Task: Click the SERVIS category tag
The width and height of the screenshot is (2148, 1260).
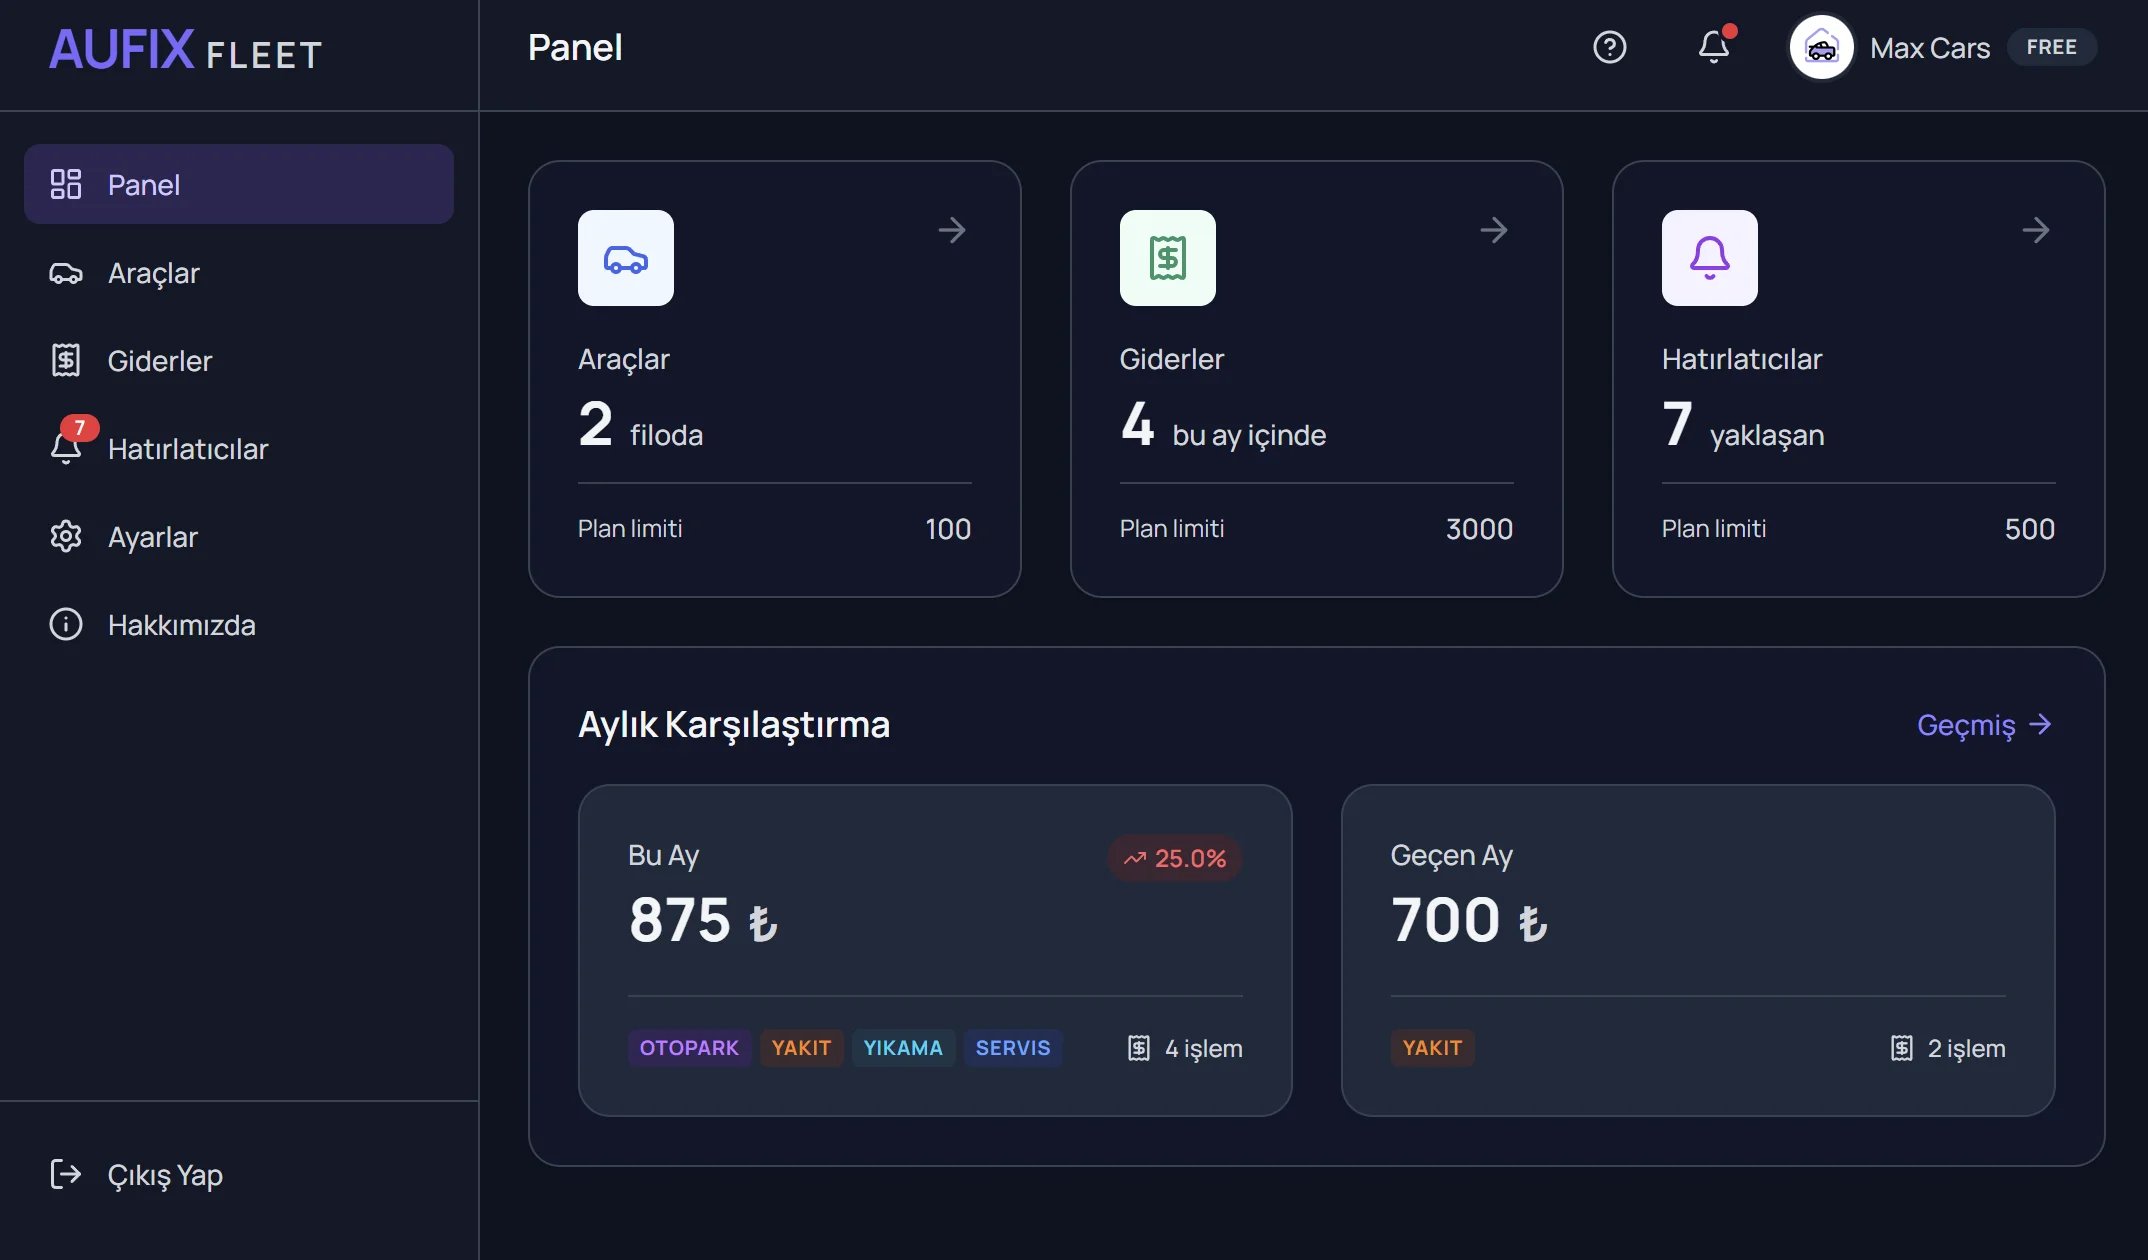Action: [1013, 1048]
